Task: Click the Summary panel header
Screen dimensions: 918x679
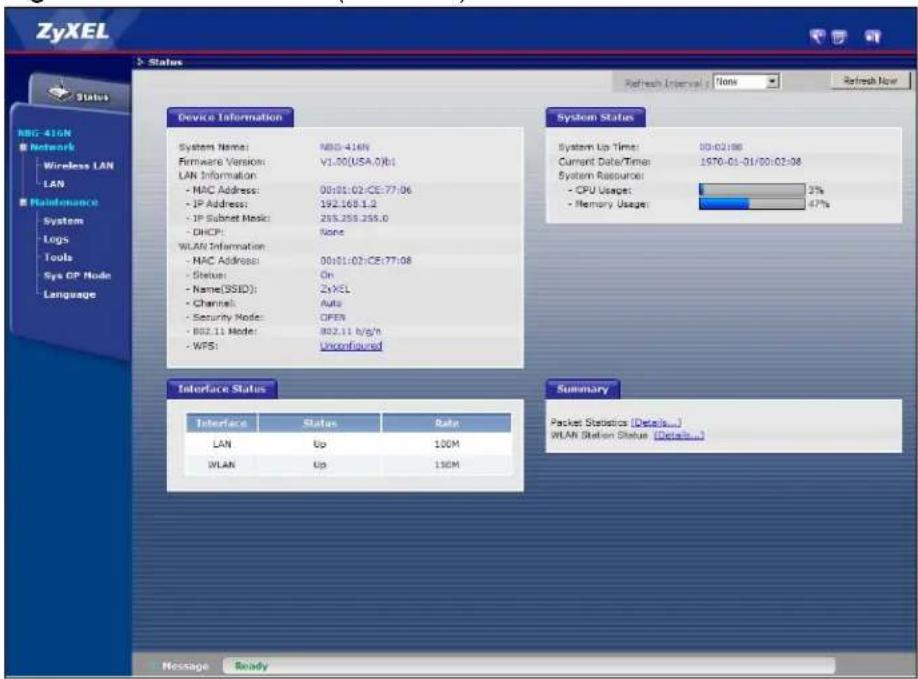Action: (583, 389)
